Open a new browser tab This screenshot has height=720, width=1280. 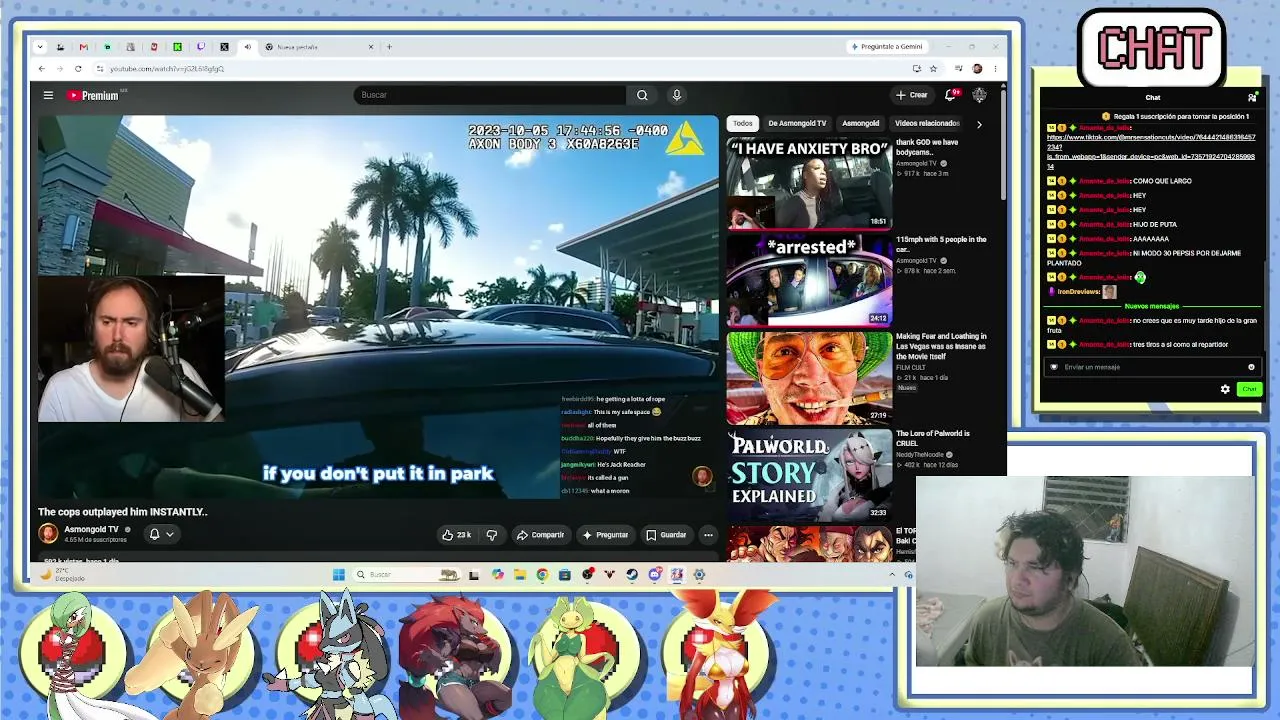390,47
